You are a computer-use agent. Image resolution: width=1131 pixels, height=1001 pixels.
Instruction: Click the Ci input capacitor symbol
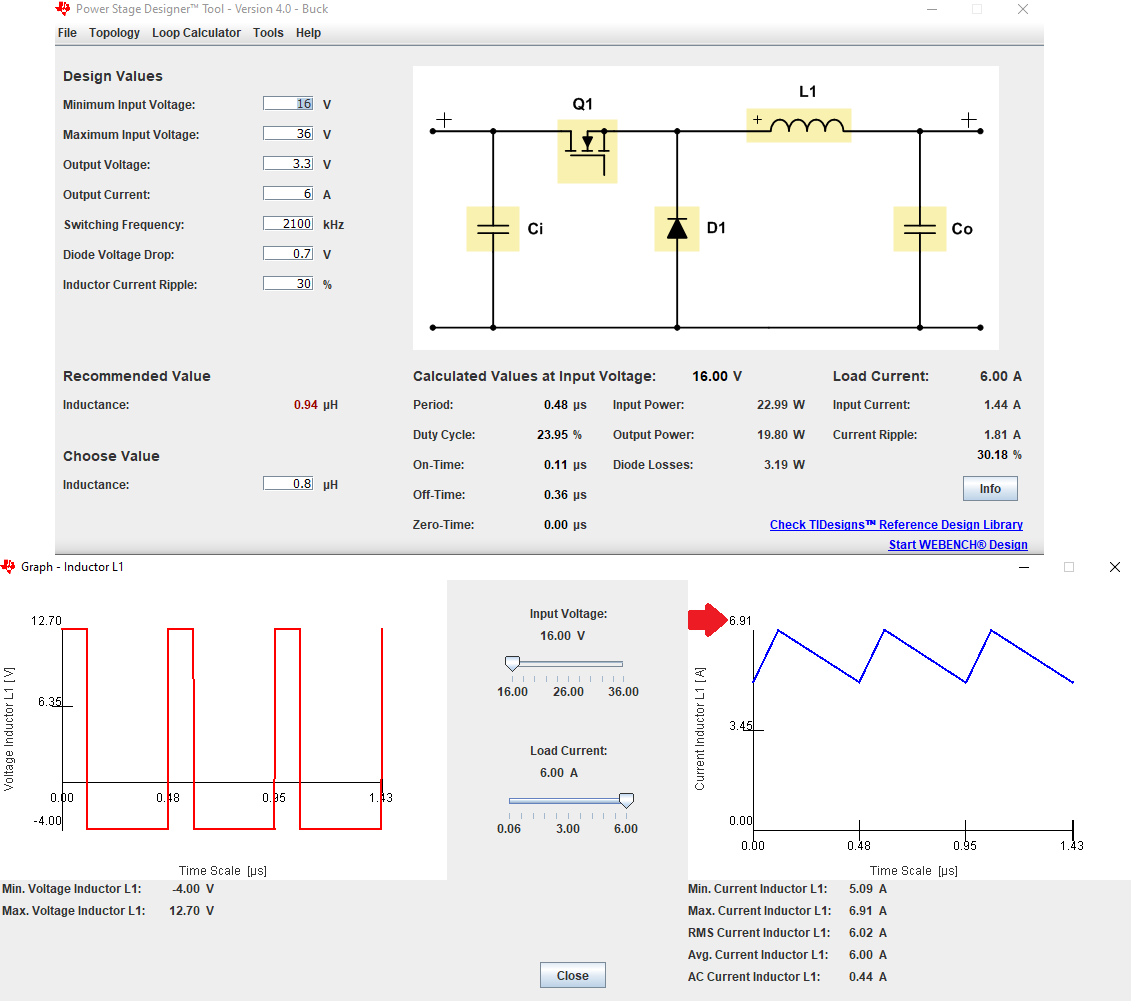point(492,228)
